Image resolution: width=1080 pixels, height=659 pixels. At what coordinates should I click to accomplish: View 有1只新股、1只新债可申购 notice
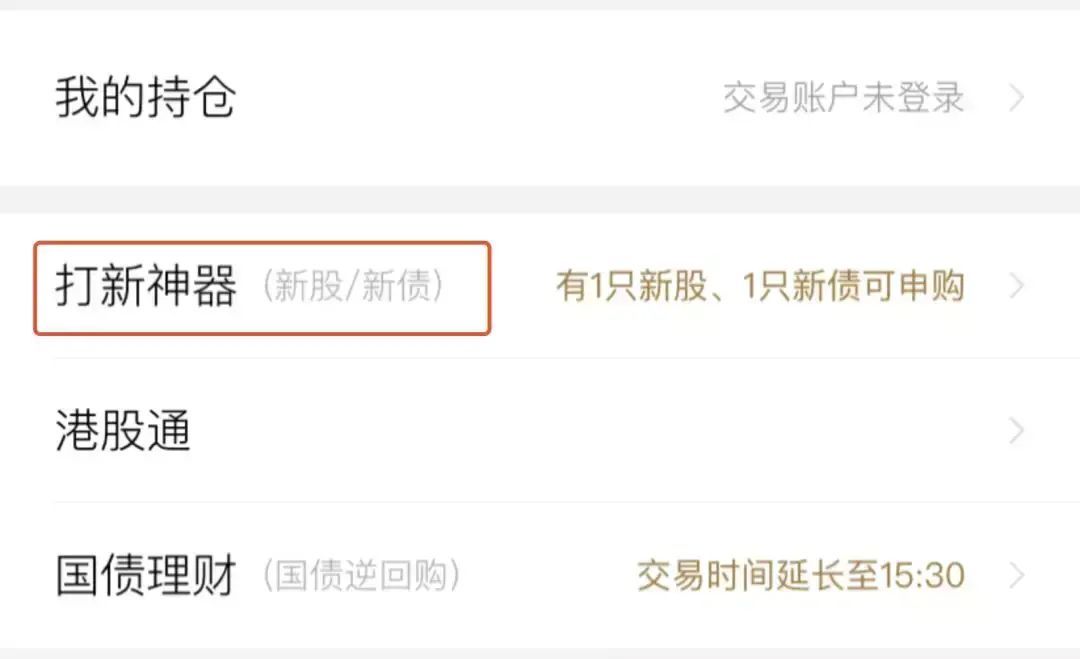760,286
